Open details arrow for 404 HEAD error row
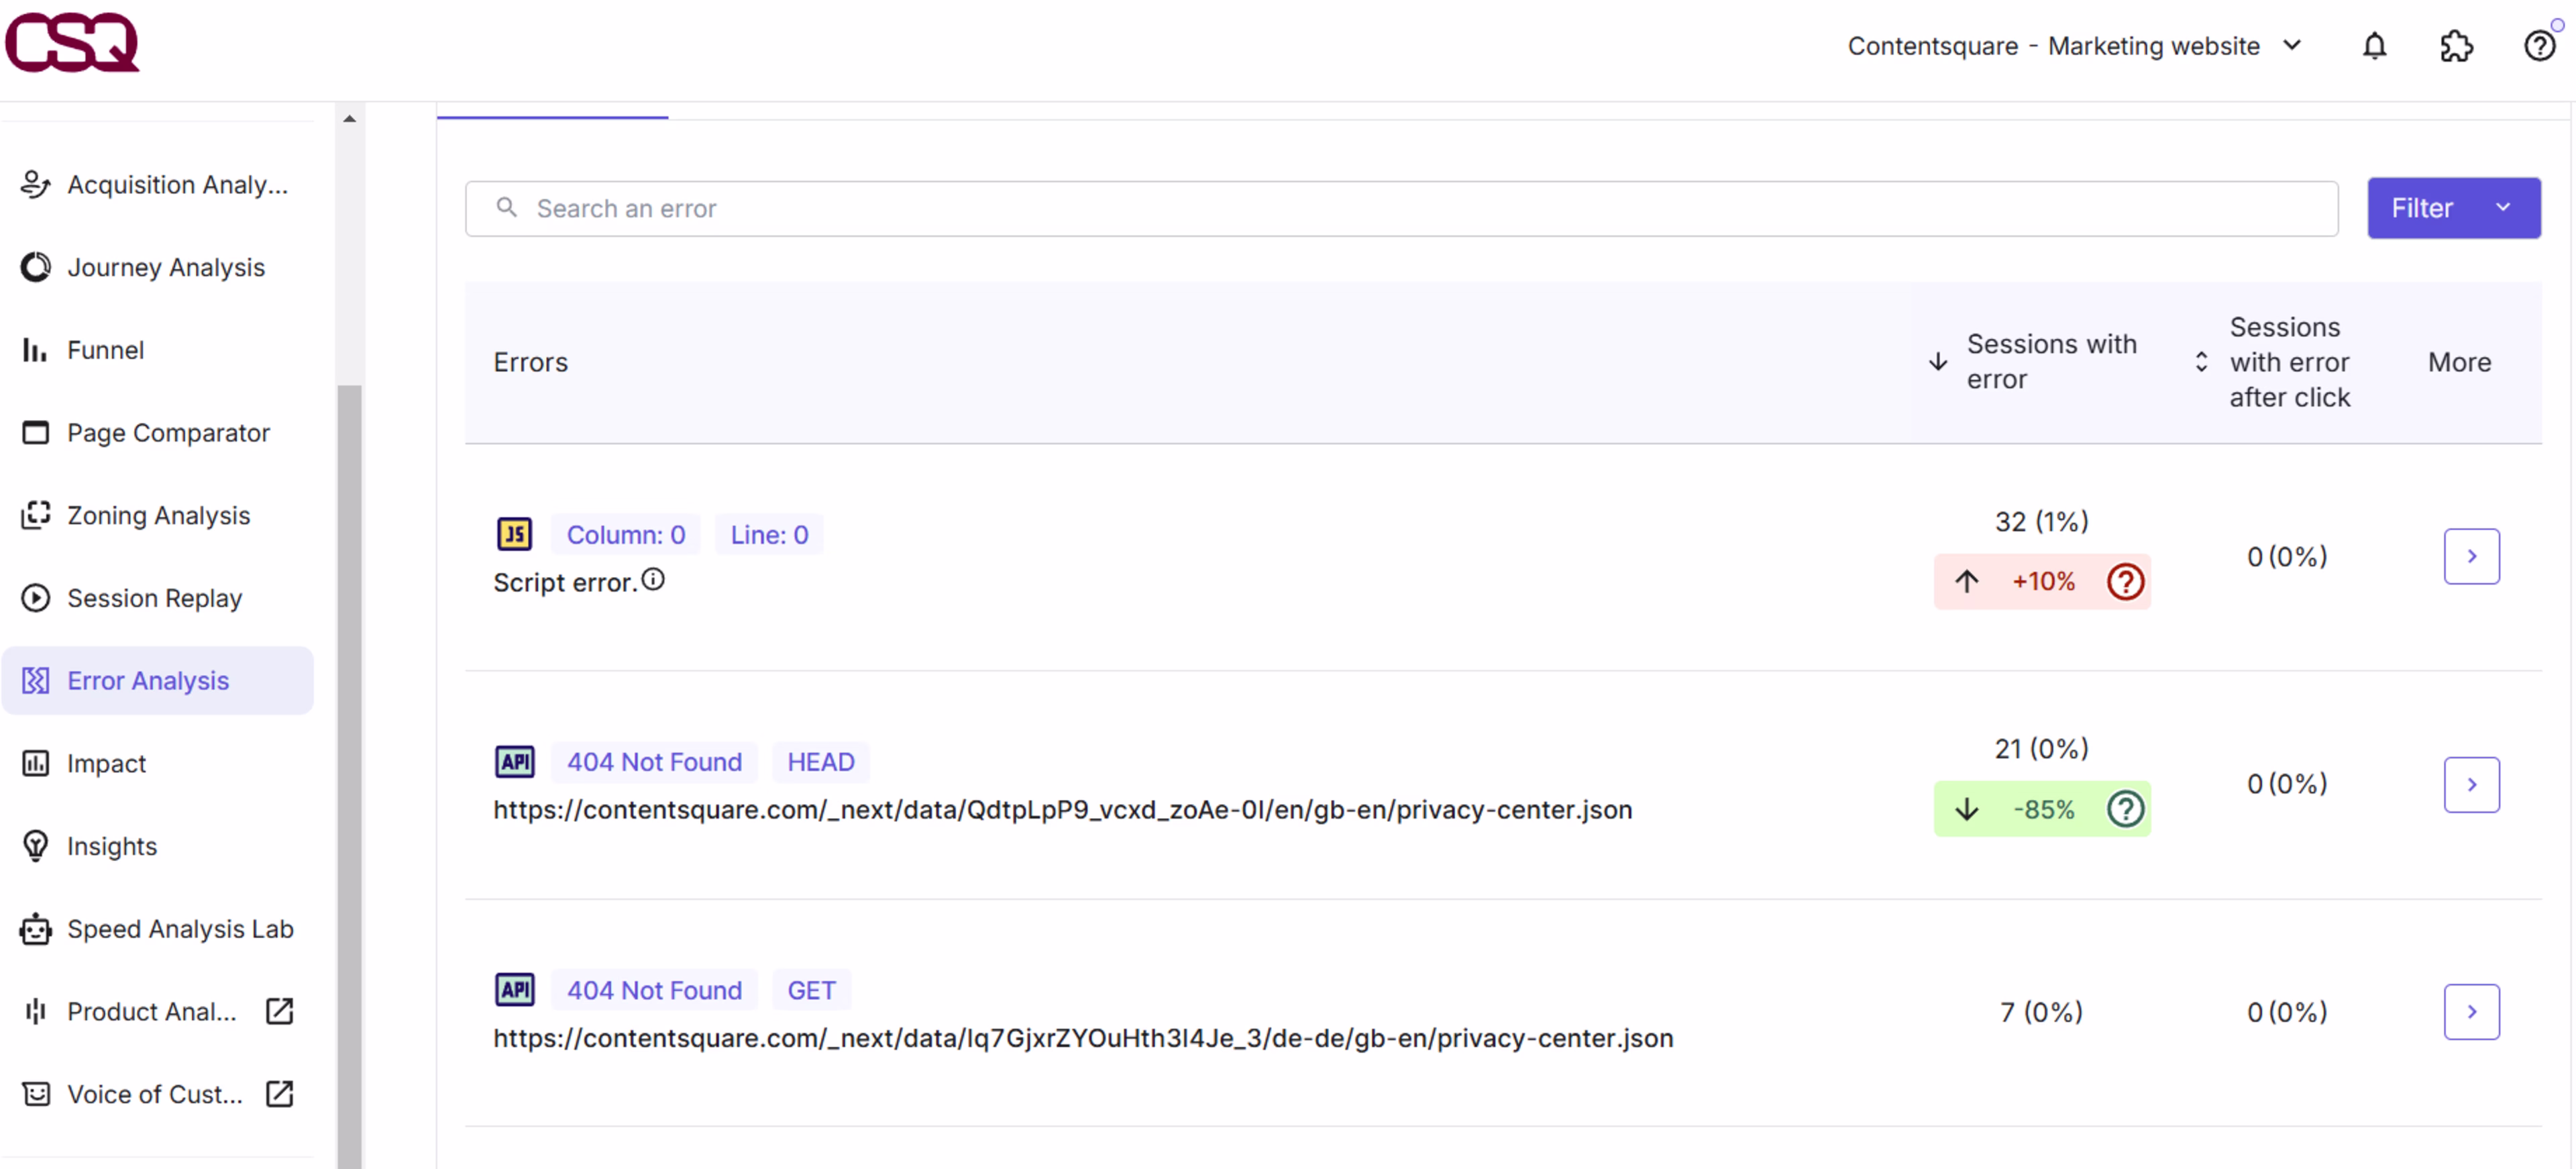Screen dimensions: 2576x1169 (2471, 784)
